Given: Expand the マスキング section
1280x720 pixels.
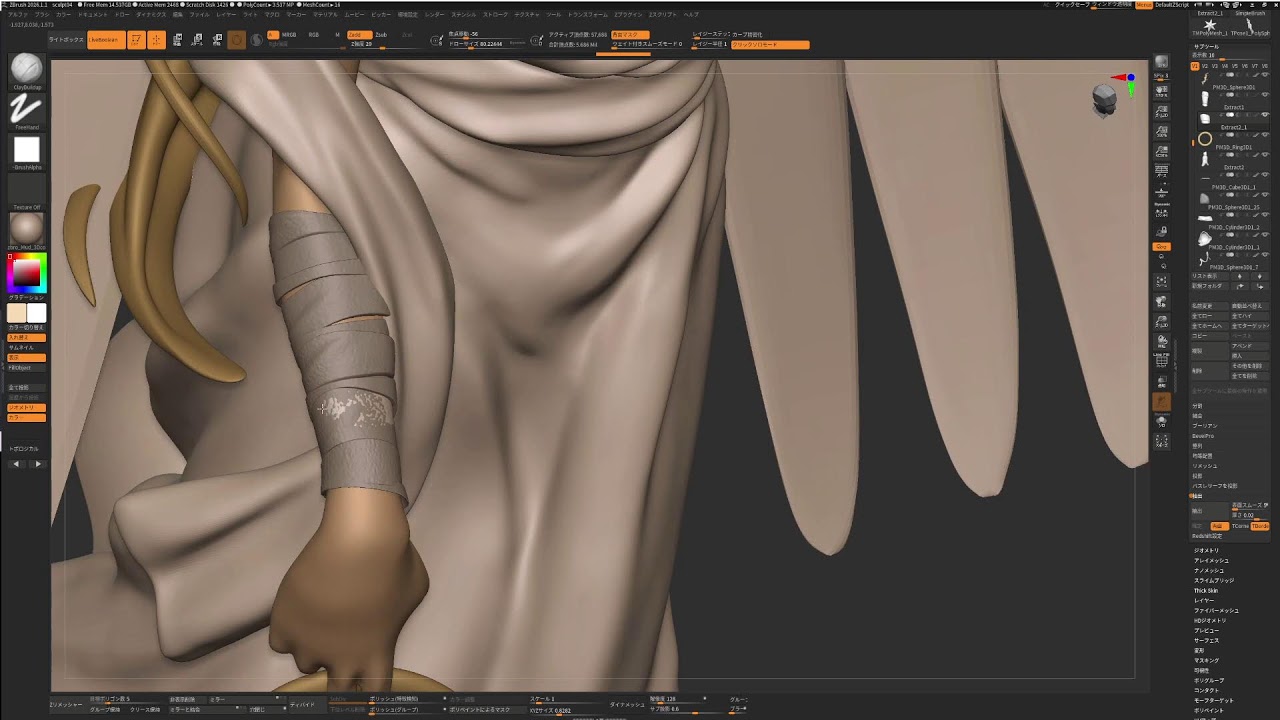Looking at the screenshot, I should pyautogui.click(x=1206, y=660).
